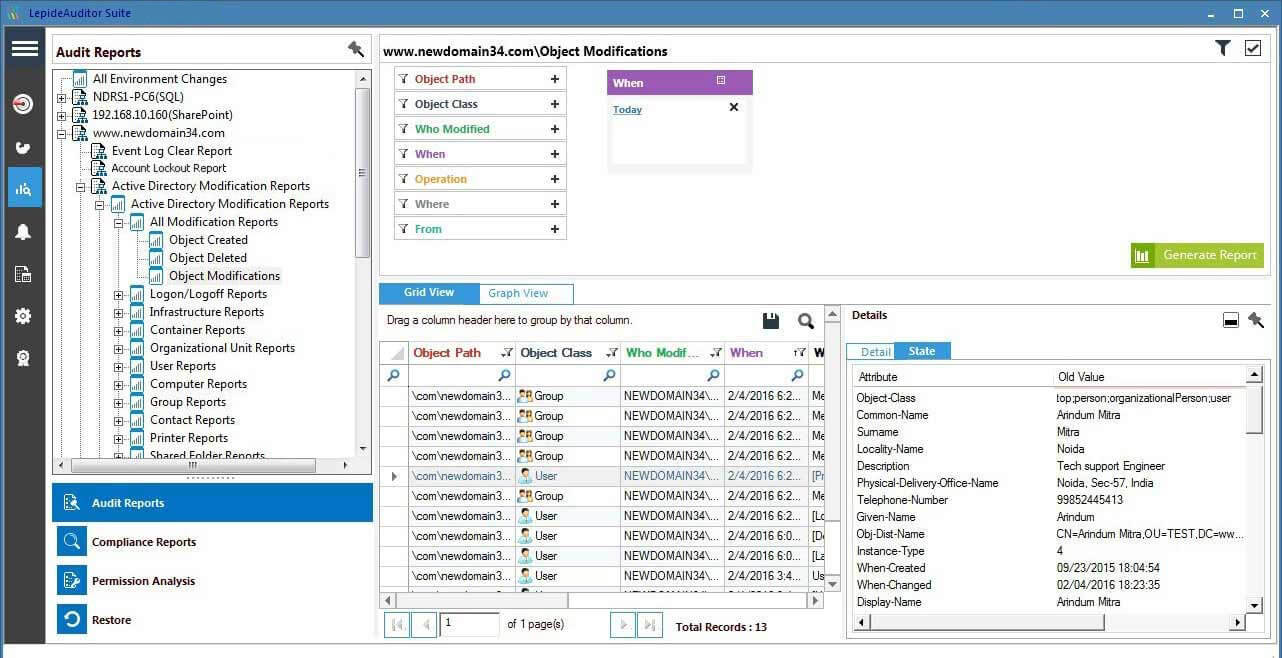Viewport: 1282px width, 658px height.
Task: Click the page number input field
Action: coord(470,623)
